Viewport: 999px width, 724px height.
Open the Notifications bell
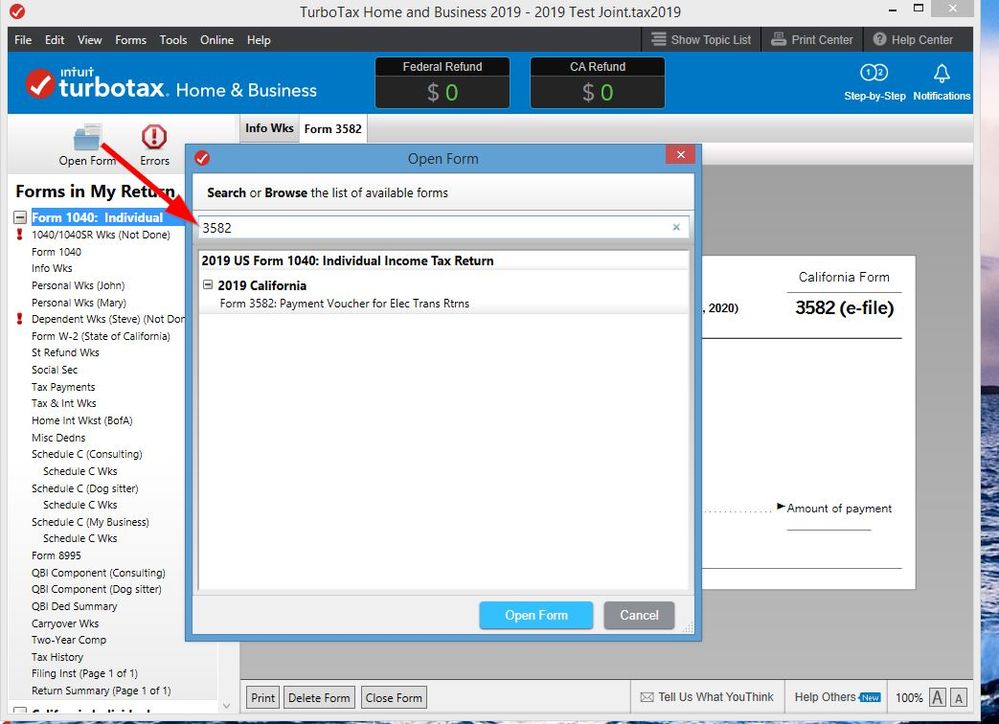click(x=942, y=73)
